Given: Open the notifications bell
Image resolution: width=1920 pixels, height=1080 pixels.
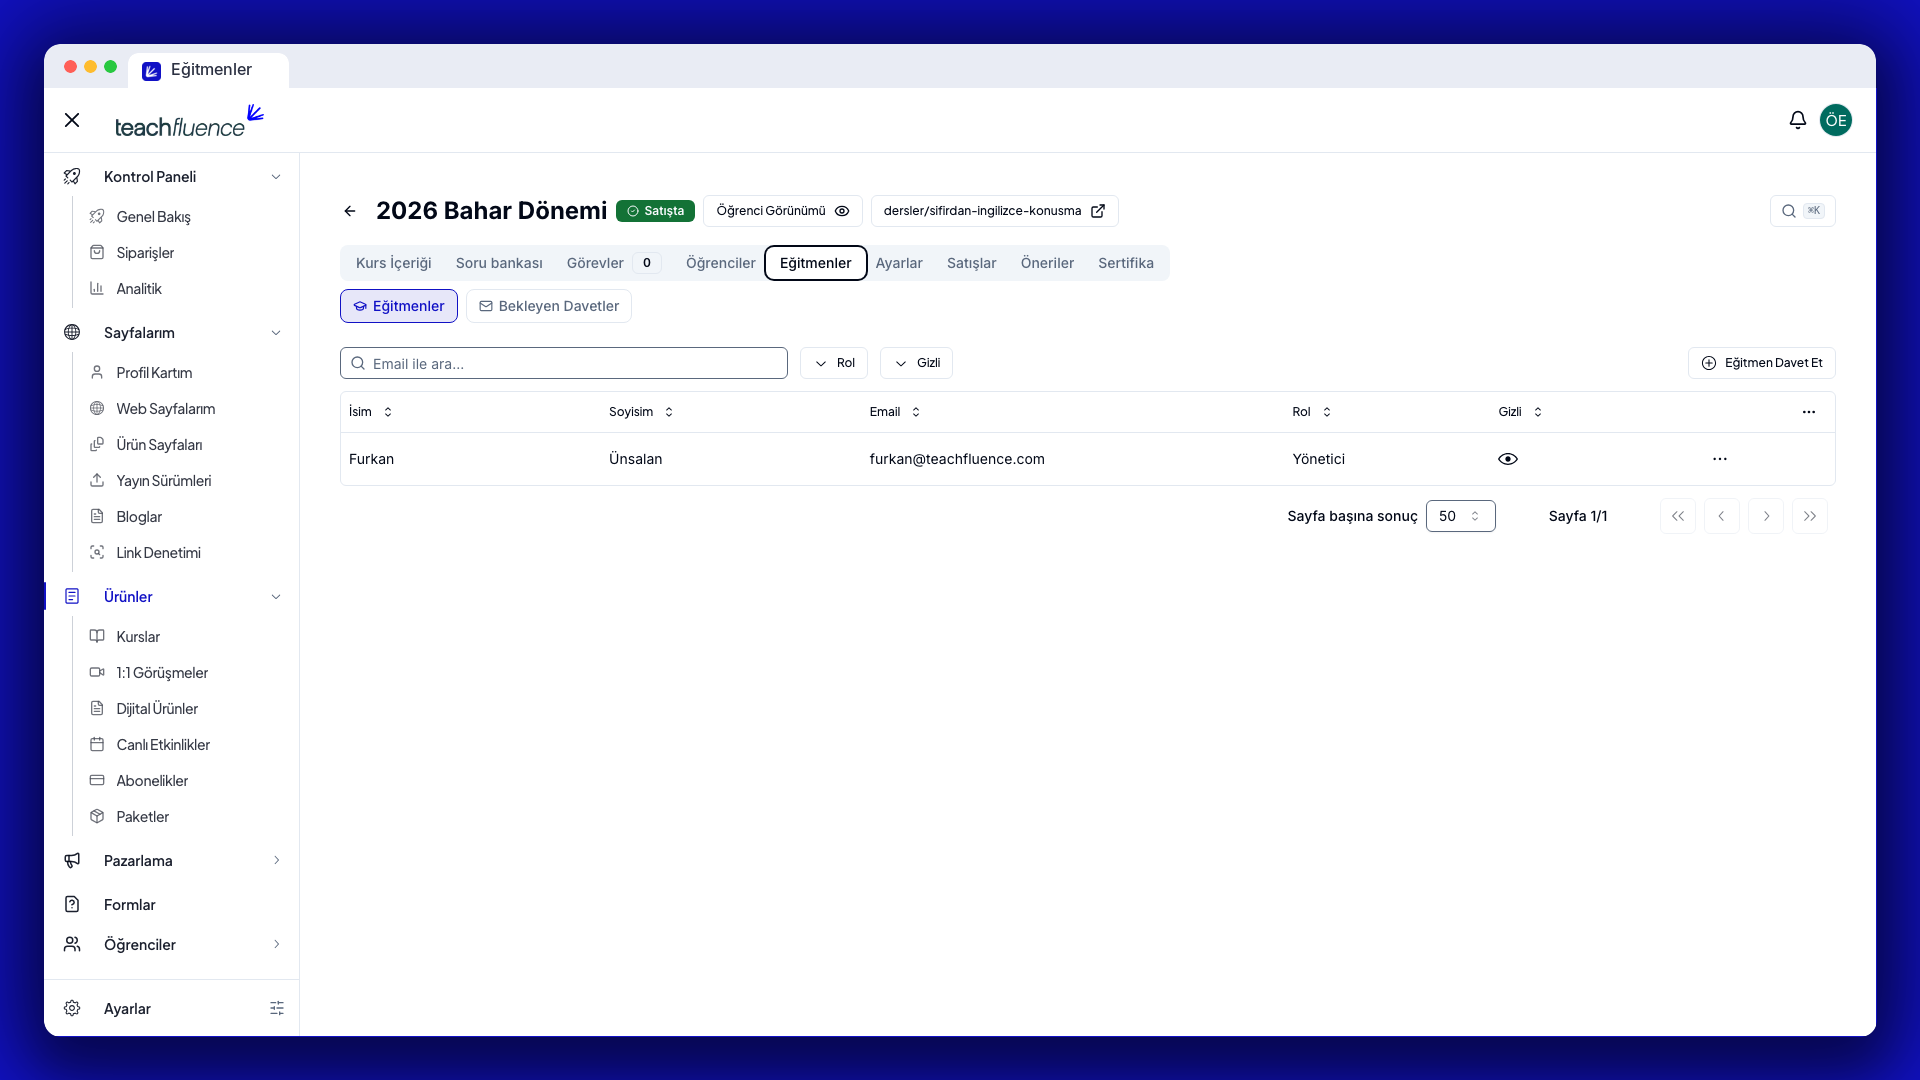Looking at the screenshot, I should [1797, 120].
